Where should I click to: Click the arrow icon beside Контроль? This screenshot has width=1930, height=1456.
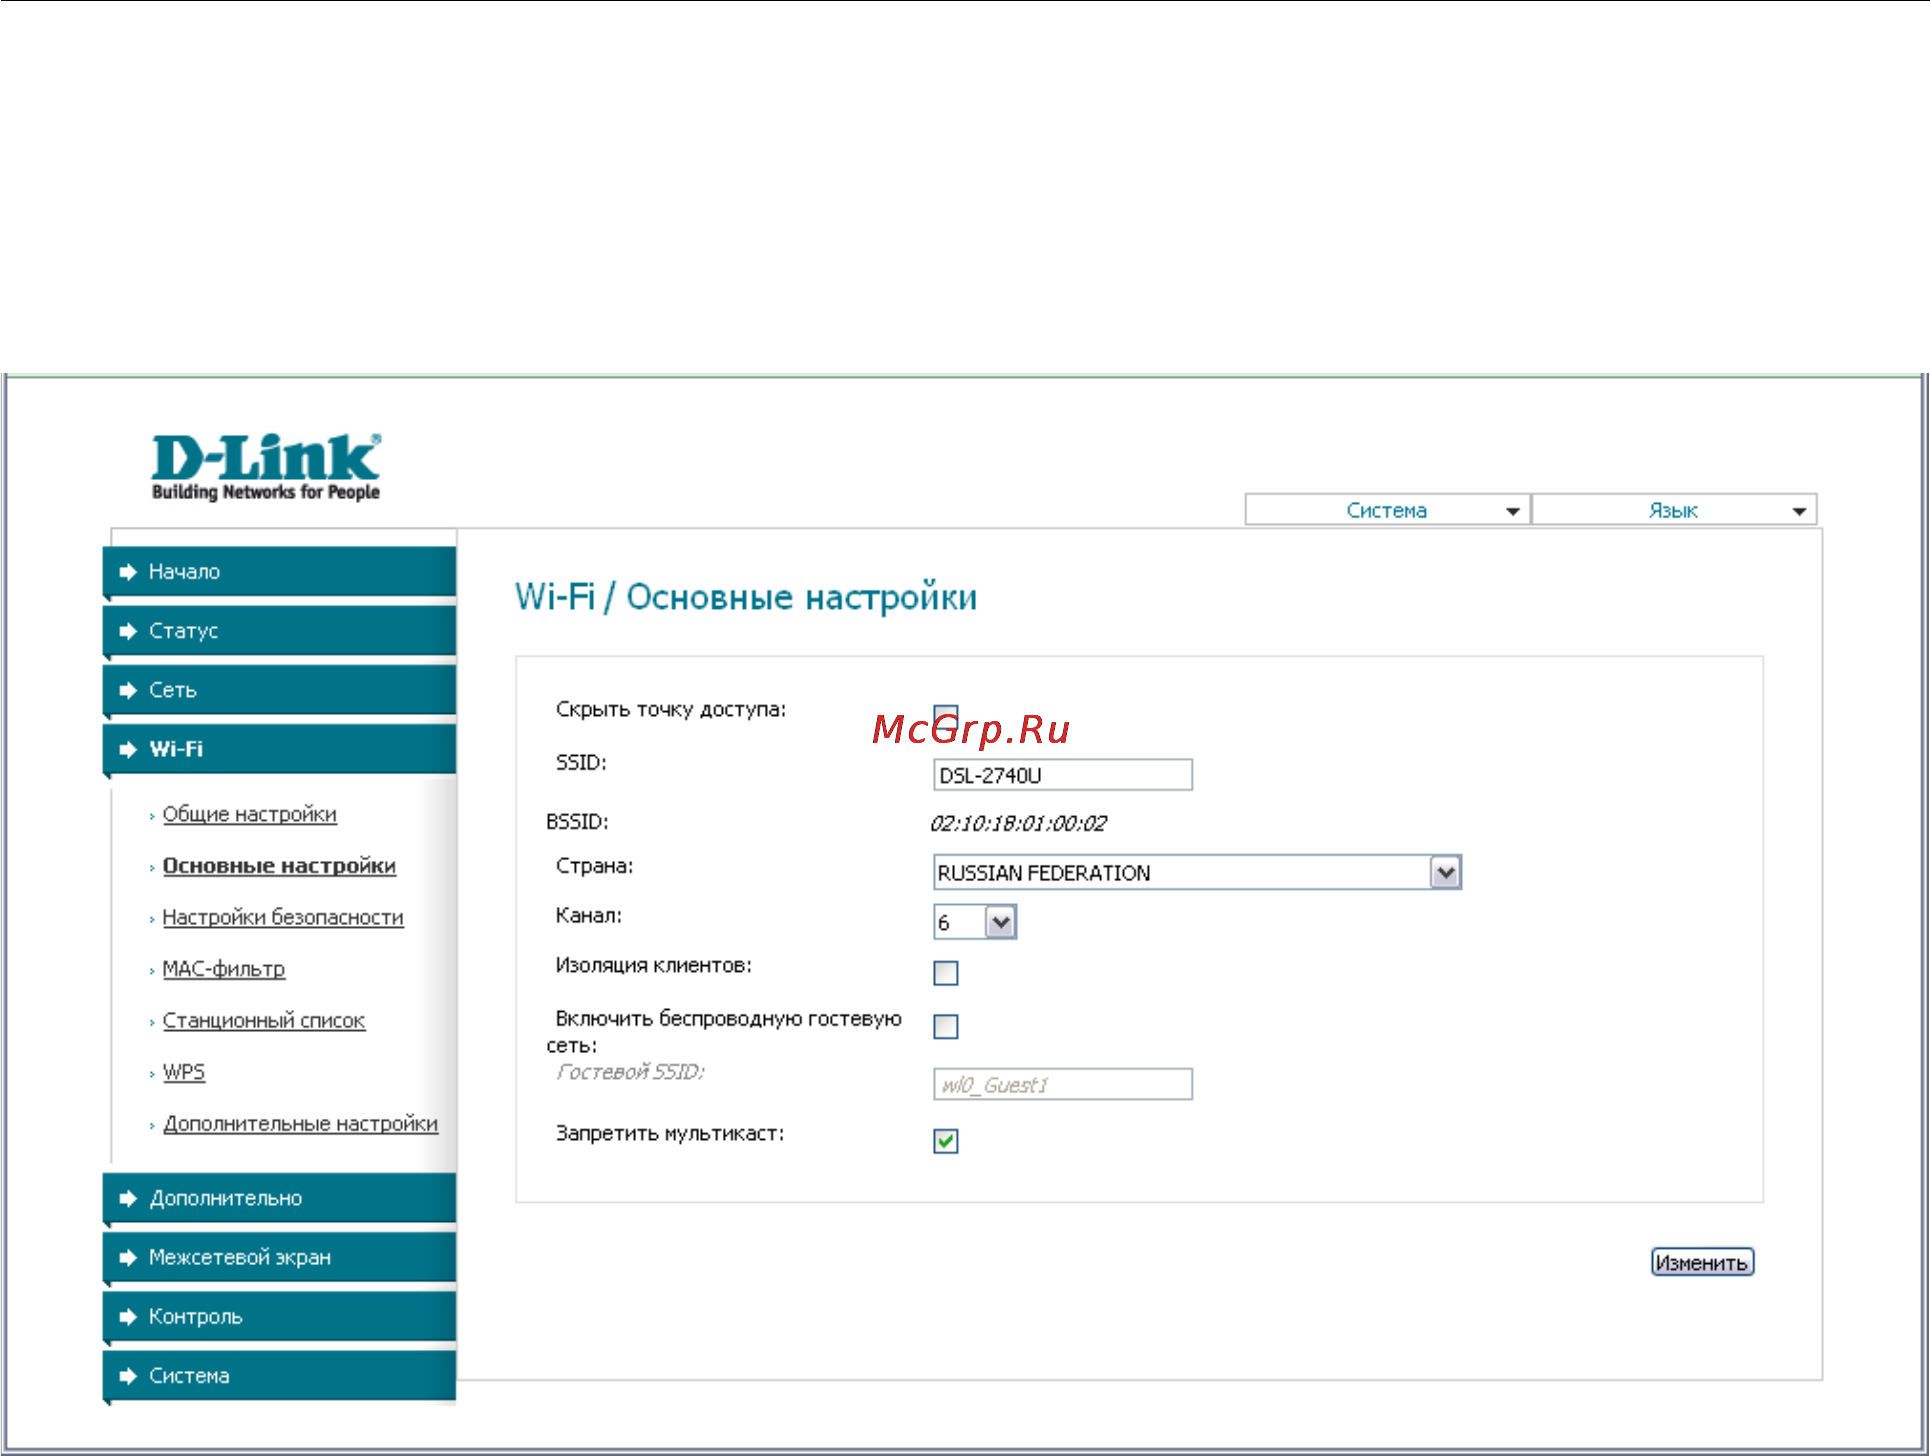click(x=128, y=1316)
